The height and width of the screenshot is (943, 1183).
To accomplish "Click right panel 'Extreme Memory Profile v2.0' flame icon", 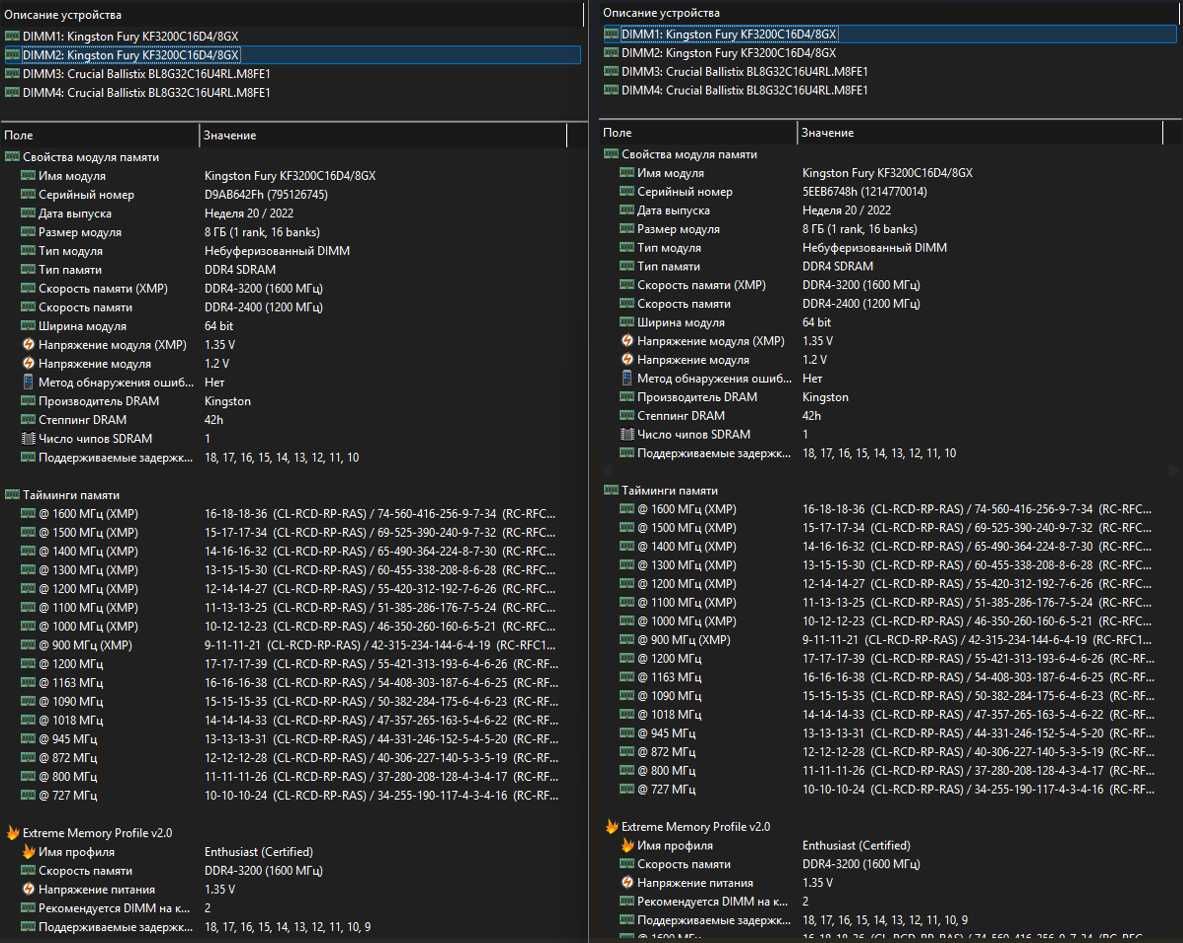I will point(612,827).
